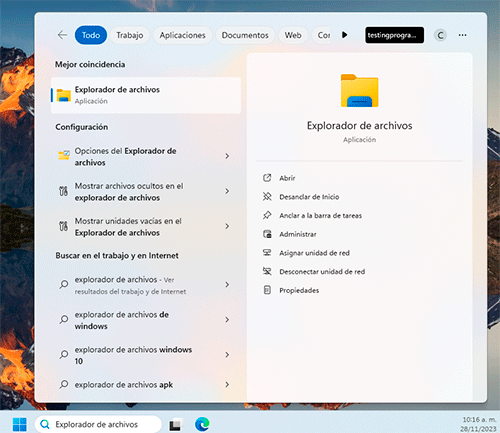Show more filter tabs with play arrow

coord(345,35)
